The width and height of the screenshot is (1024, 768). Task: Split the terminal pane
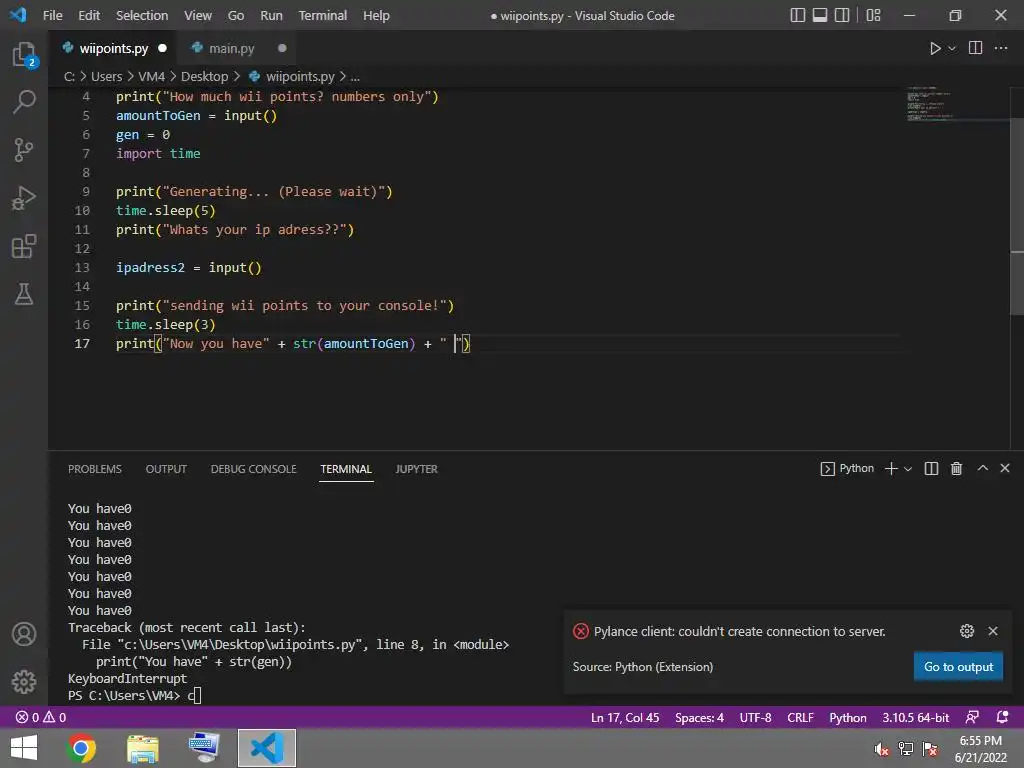(x=931, y=468)
